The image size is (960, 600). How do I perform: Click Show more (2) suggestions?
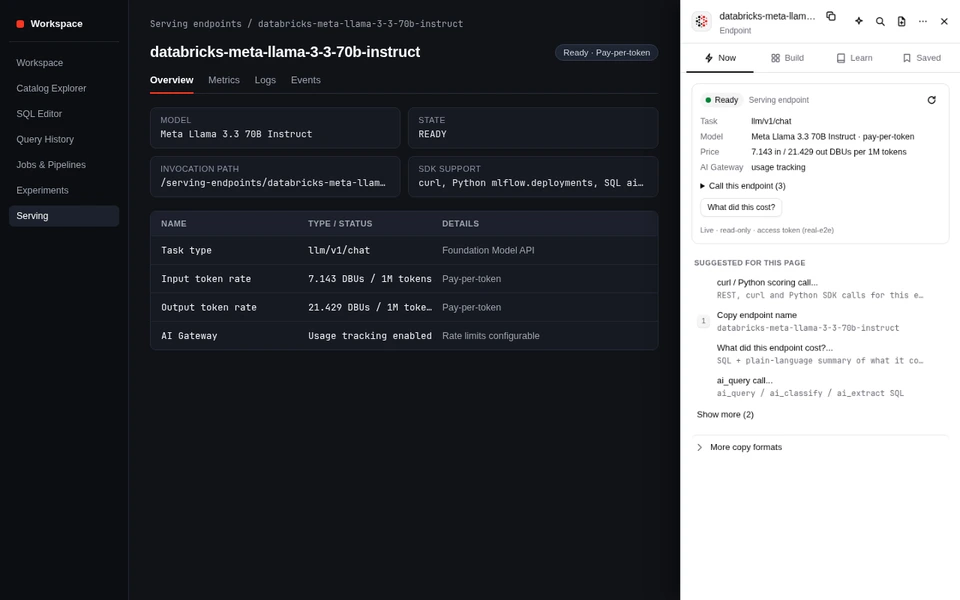click(x=725, y=414)
